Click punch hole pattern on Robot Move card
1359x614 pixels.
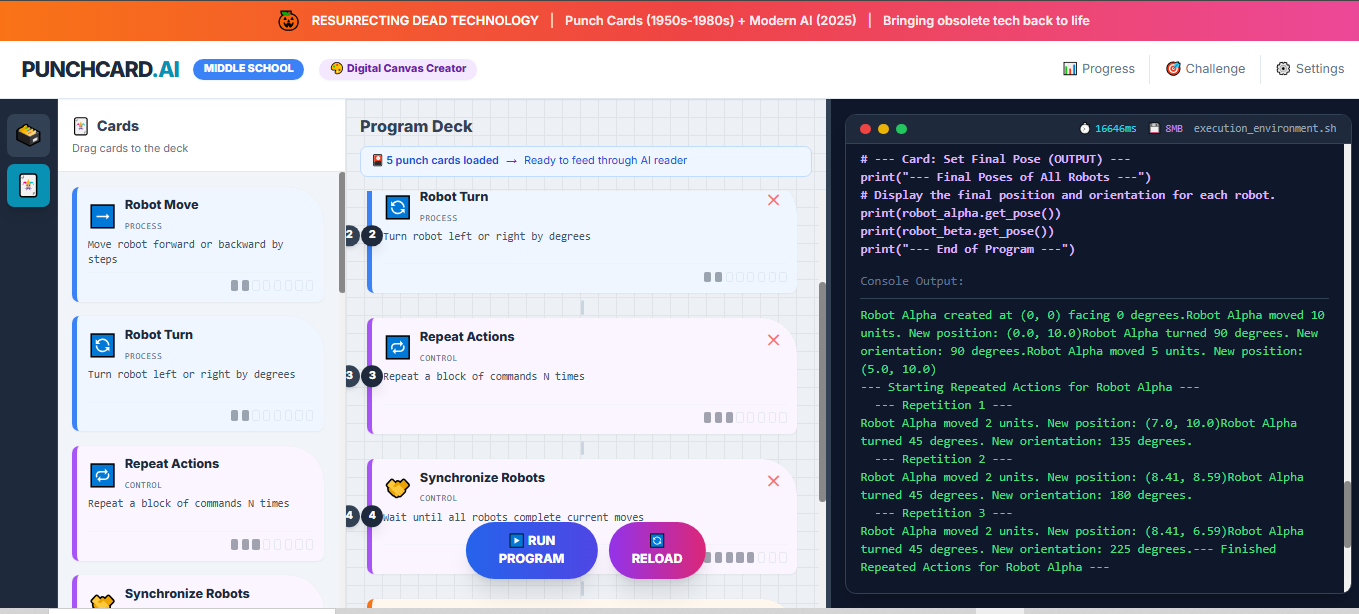(x=272, y=286)
